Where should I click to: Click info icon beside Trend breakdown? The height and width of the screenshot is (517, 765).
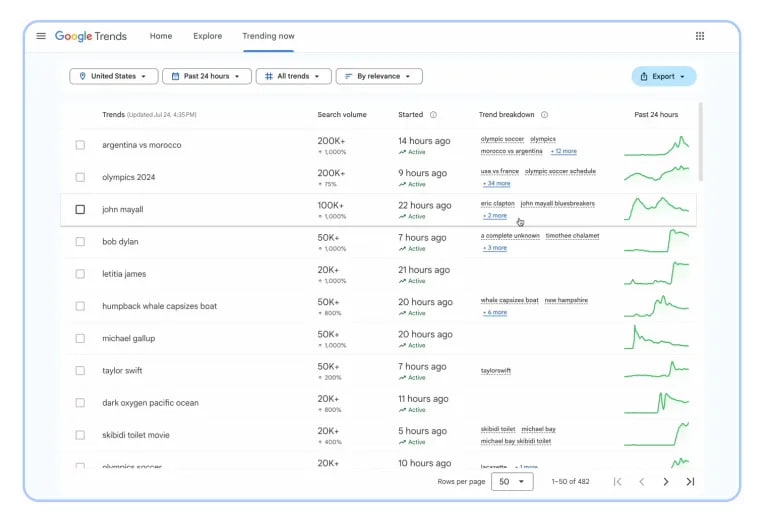click(x=544, y=115)
